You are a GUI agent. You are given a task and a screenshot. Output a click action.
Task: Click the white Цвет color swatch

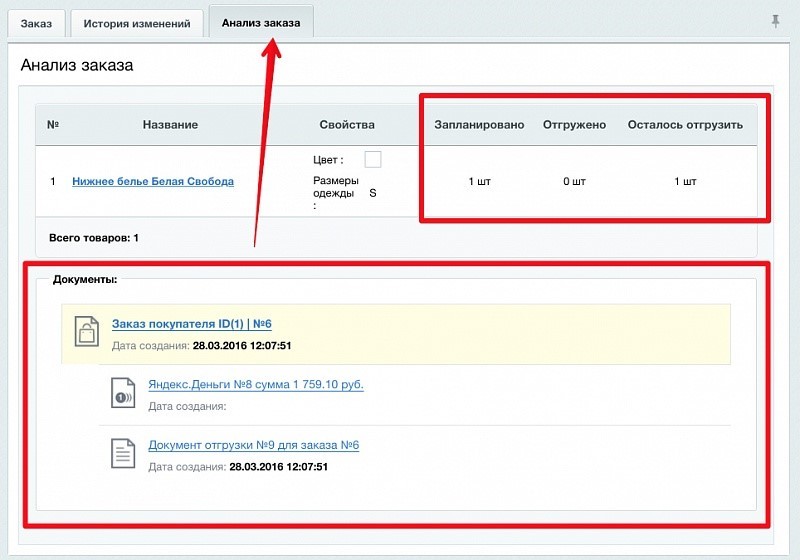click(373, 159)
